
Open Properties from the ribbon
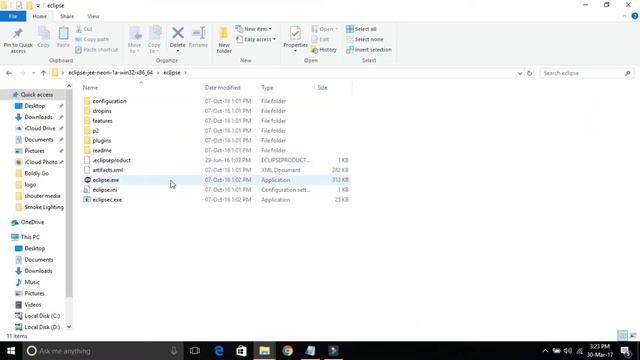tap(295, 39)
